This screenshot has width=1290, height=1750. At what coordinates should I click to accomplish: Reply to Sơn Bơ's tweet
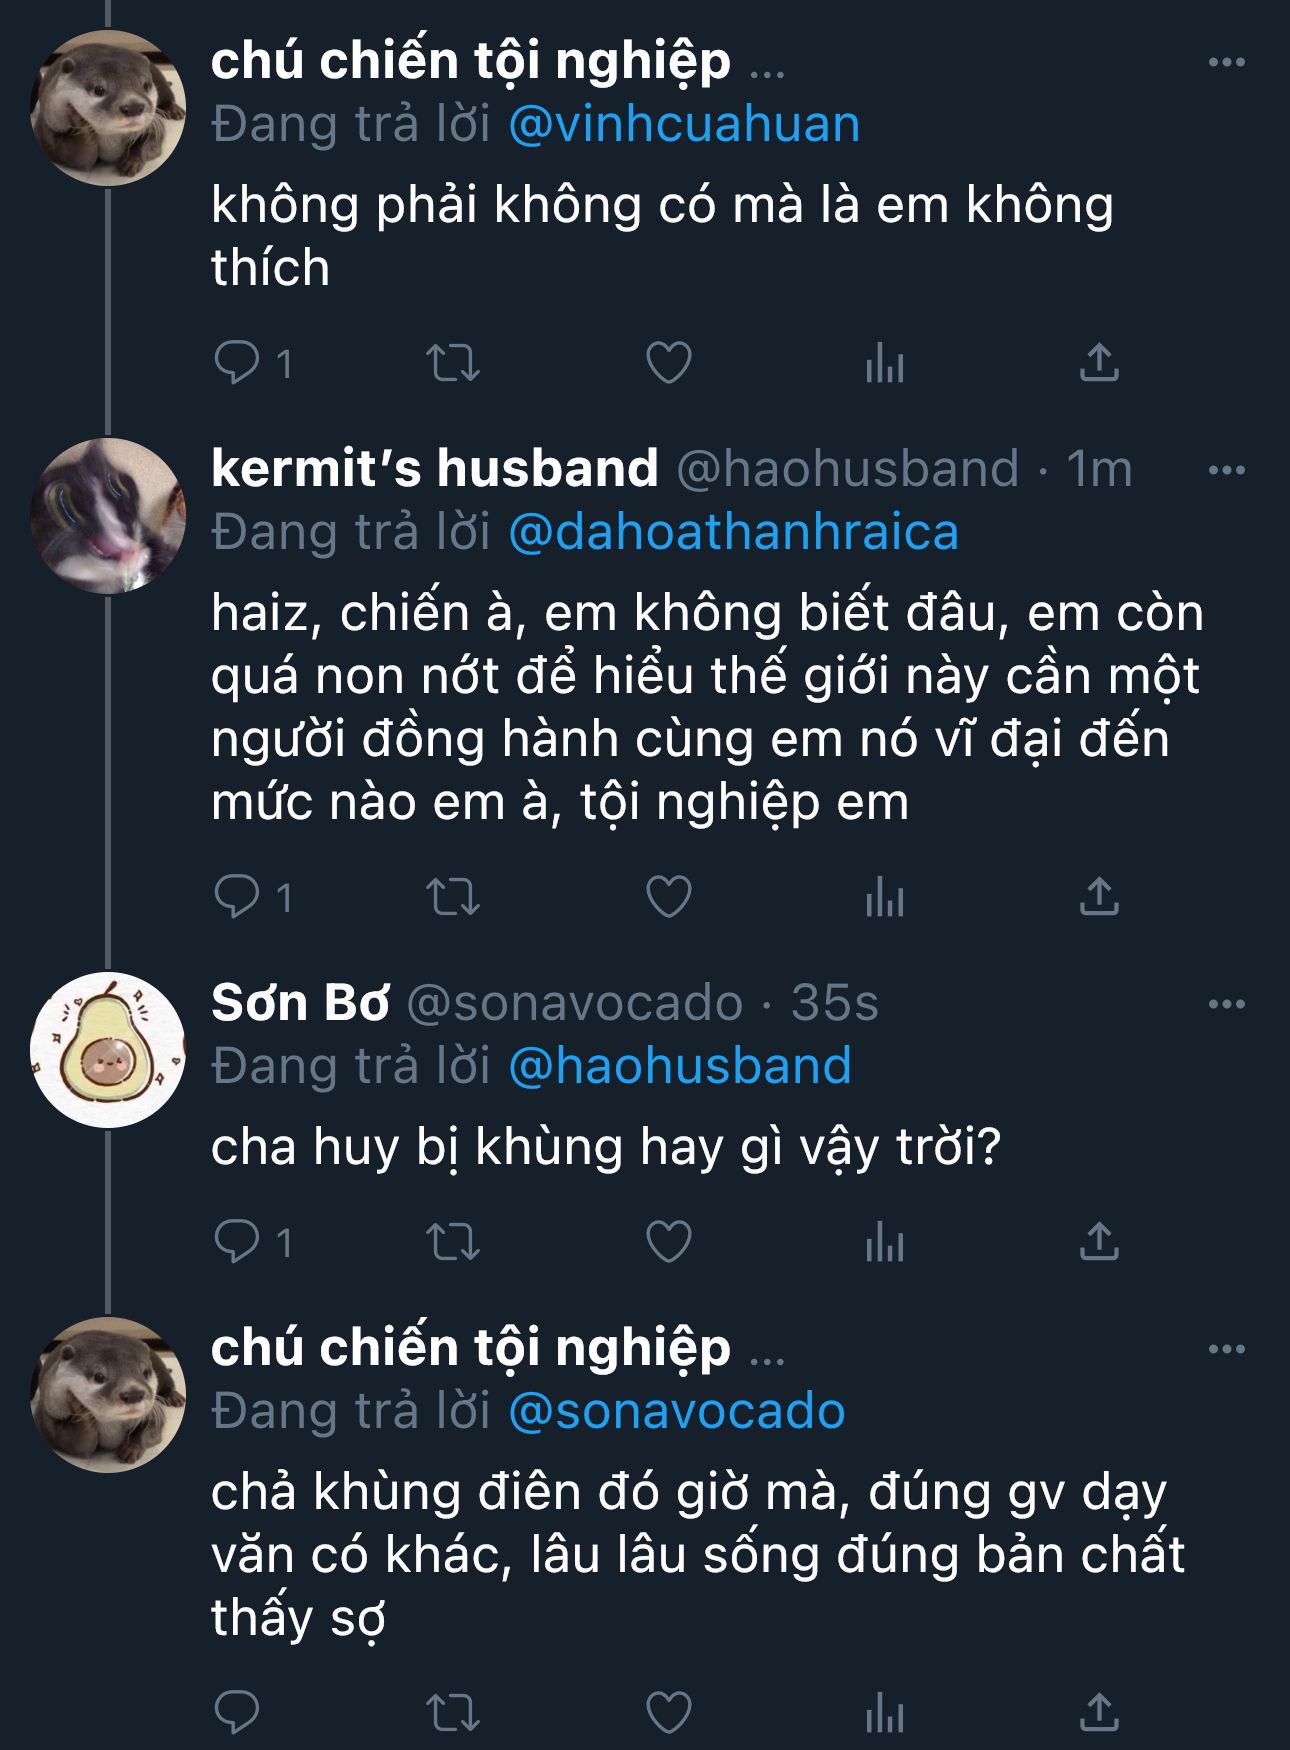(238, 1242)
